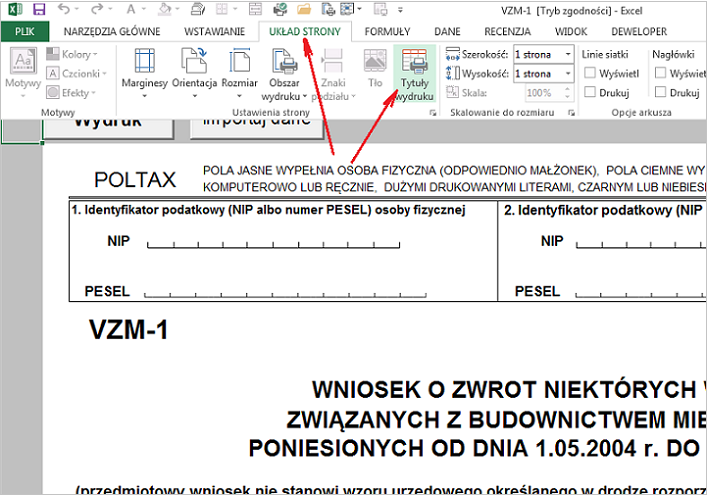
Task: Click the fill color paint bucket icon
Action: point(164,9)
